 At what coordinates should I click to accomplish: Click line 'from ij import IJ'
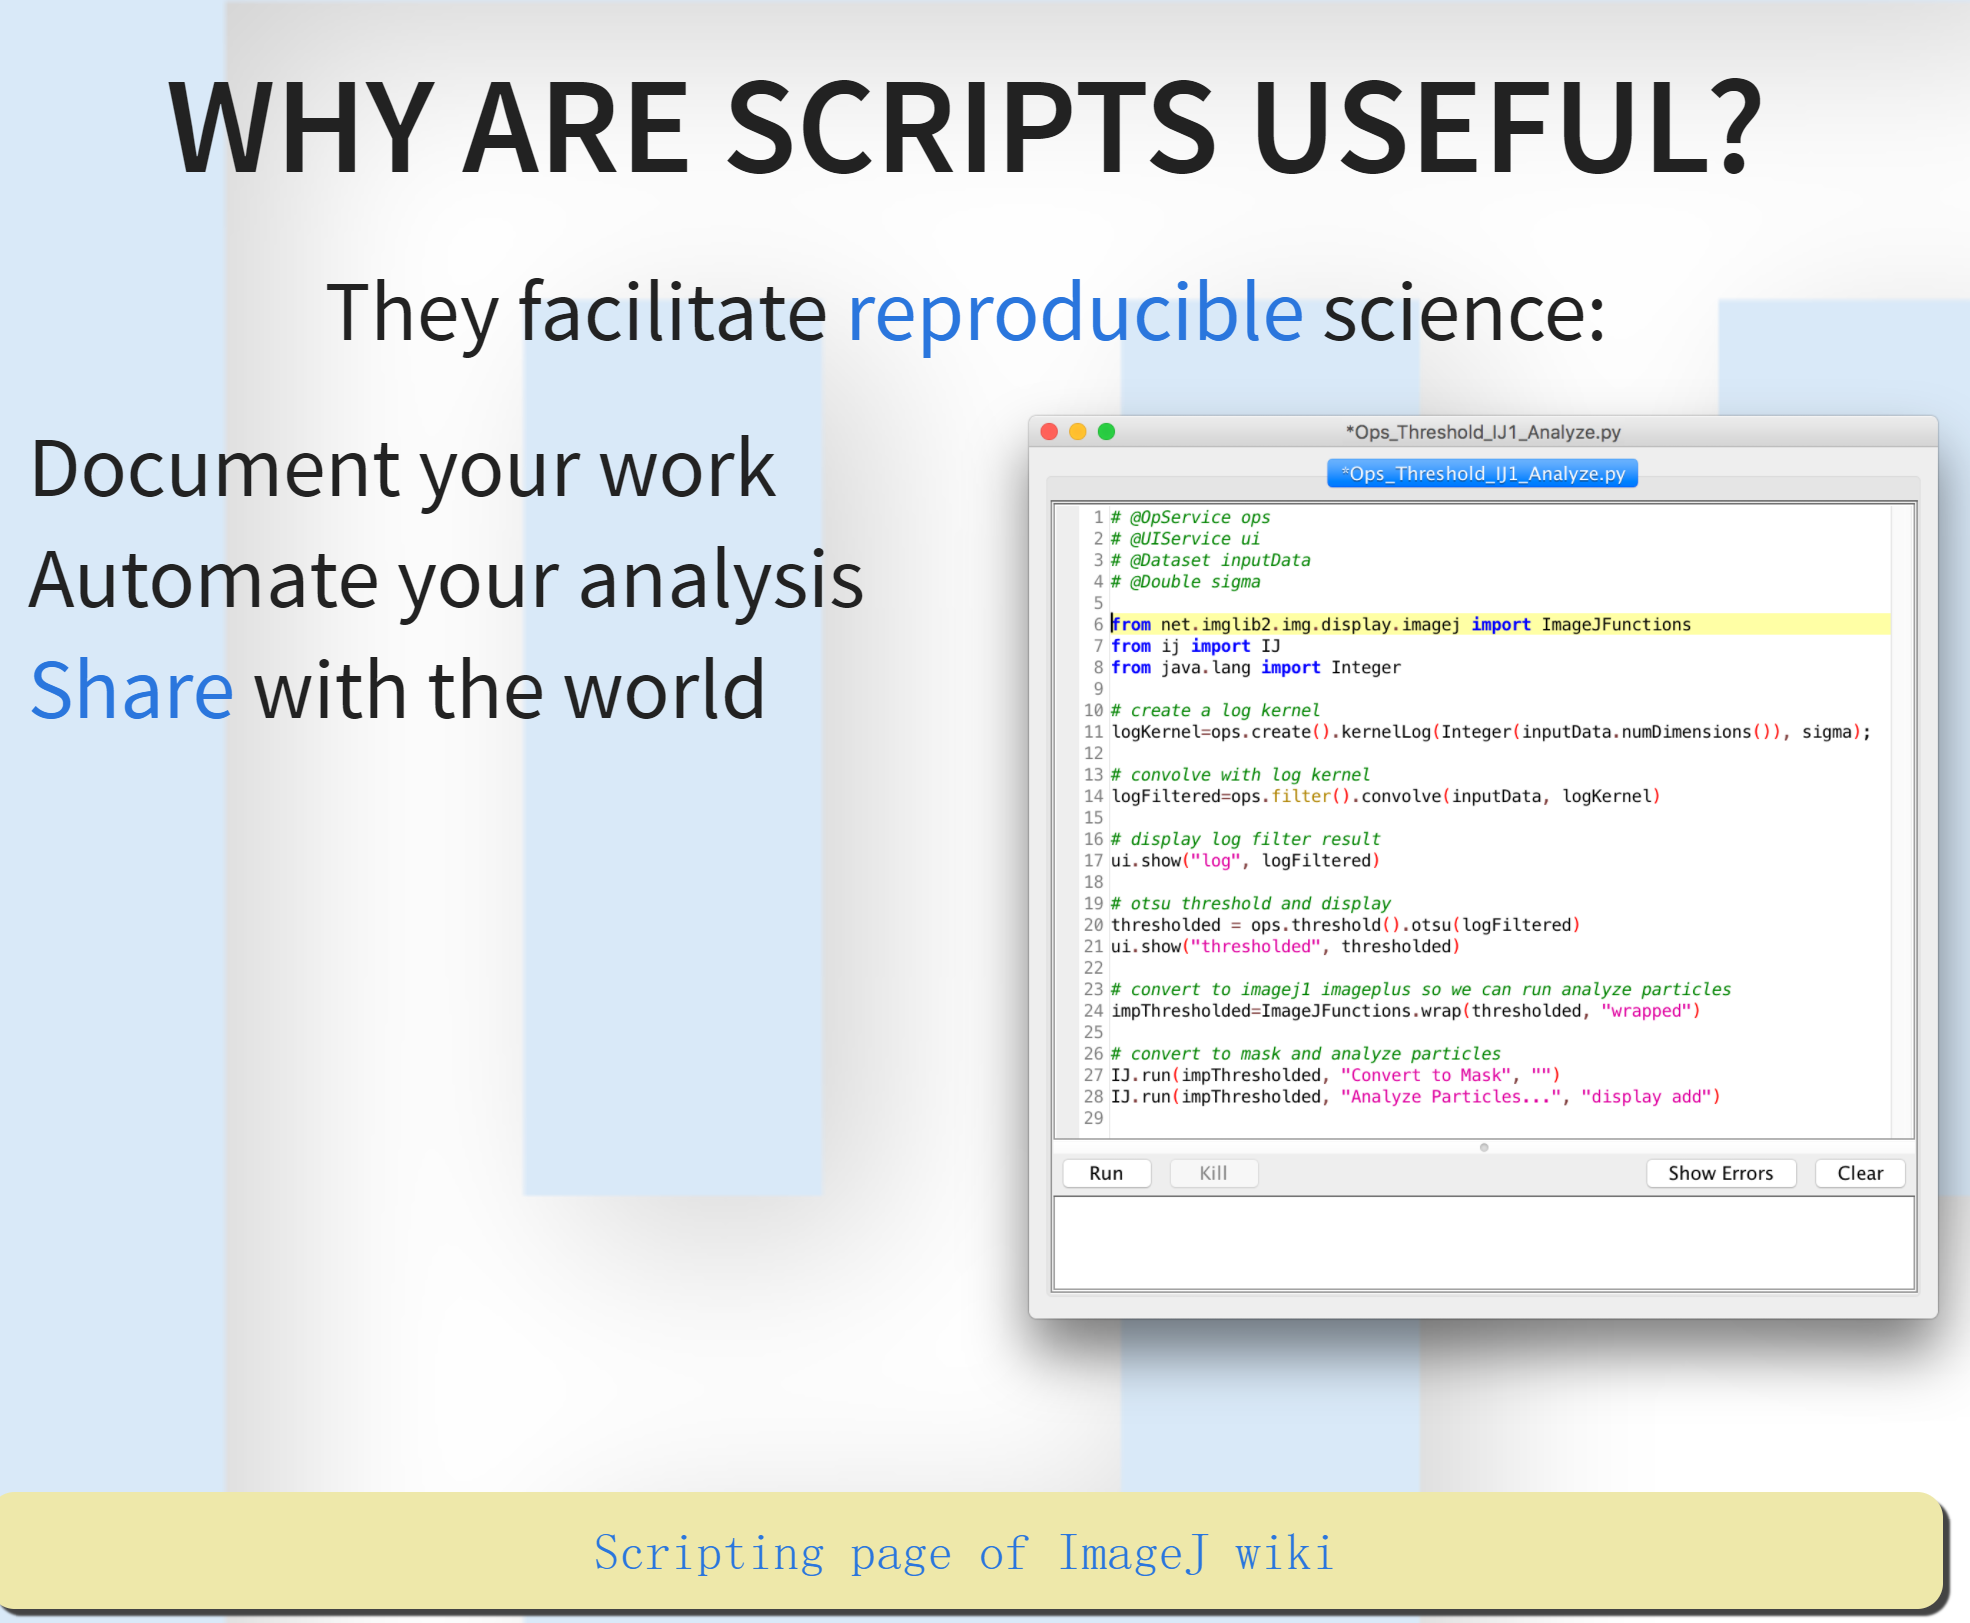[1195, 646]
